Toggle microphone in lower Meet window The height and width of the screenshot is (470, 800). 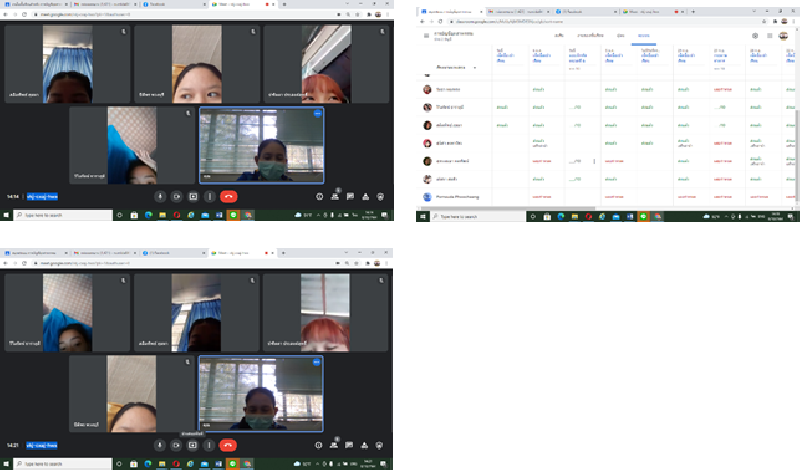pos(160,445)
